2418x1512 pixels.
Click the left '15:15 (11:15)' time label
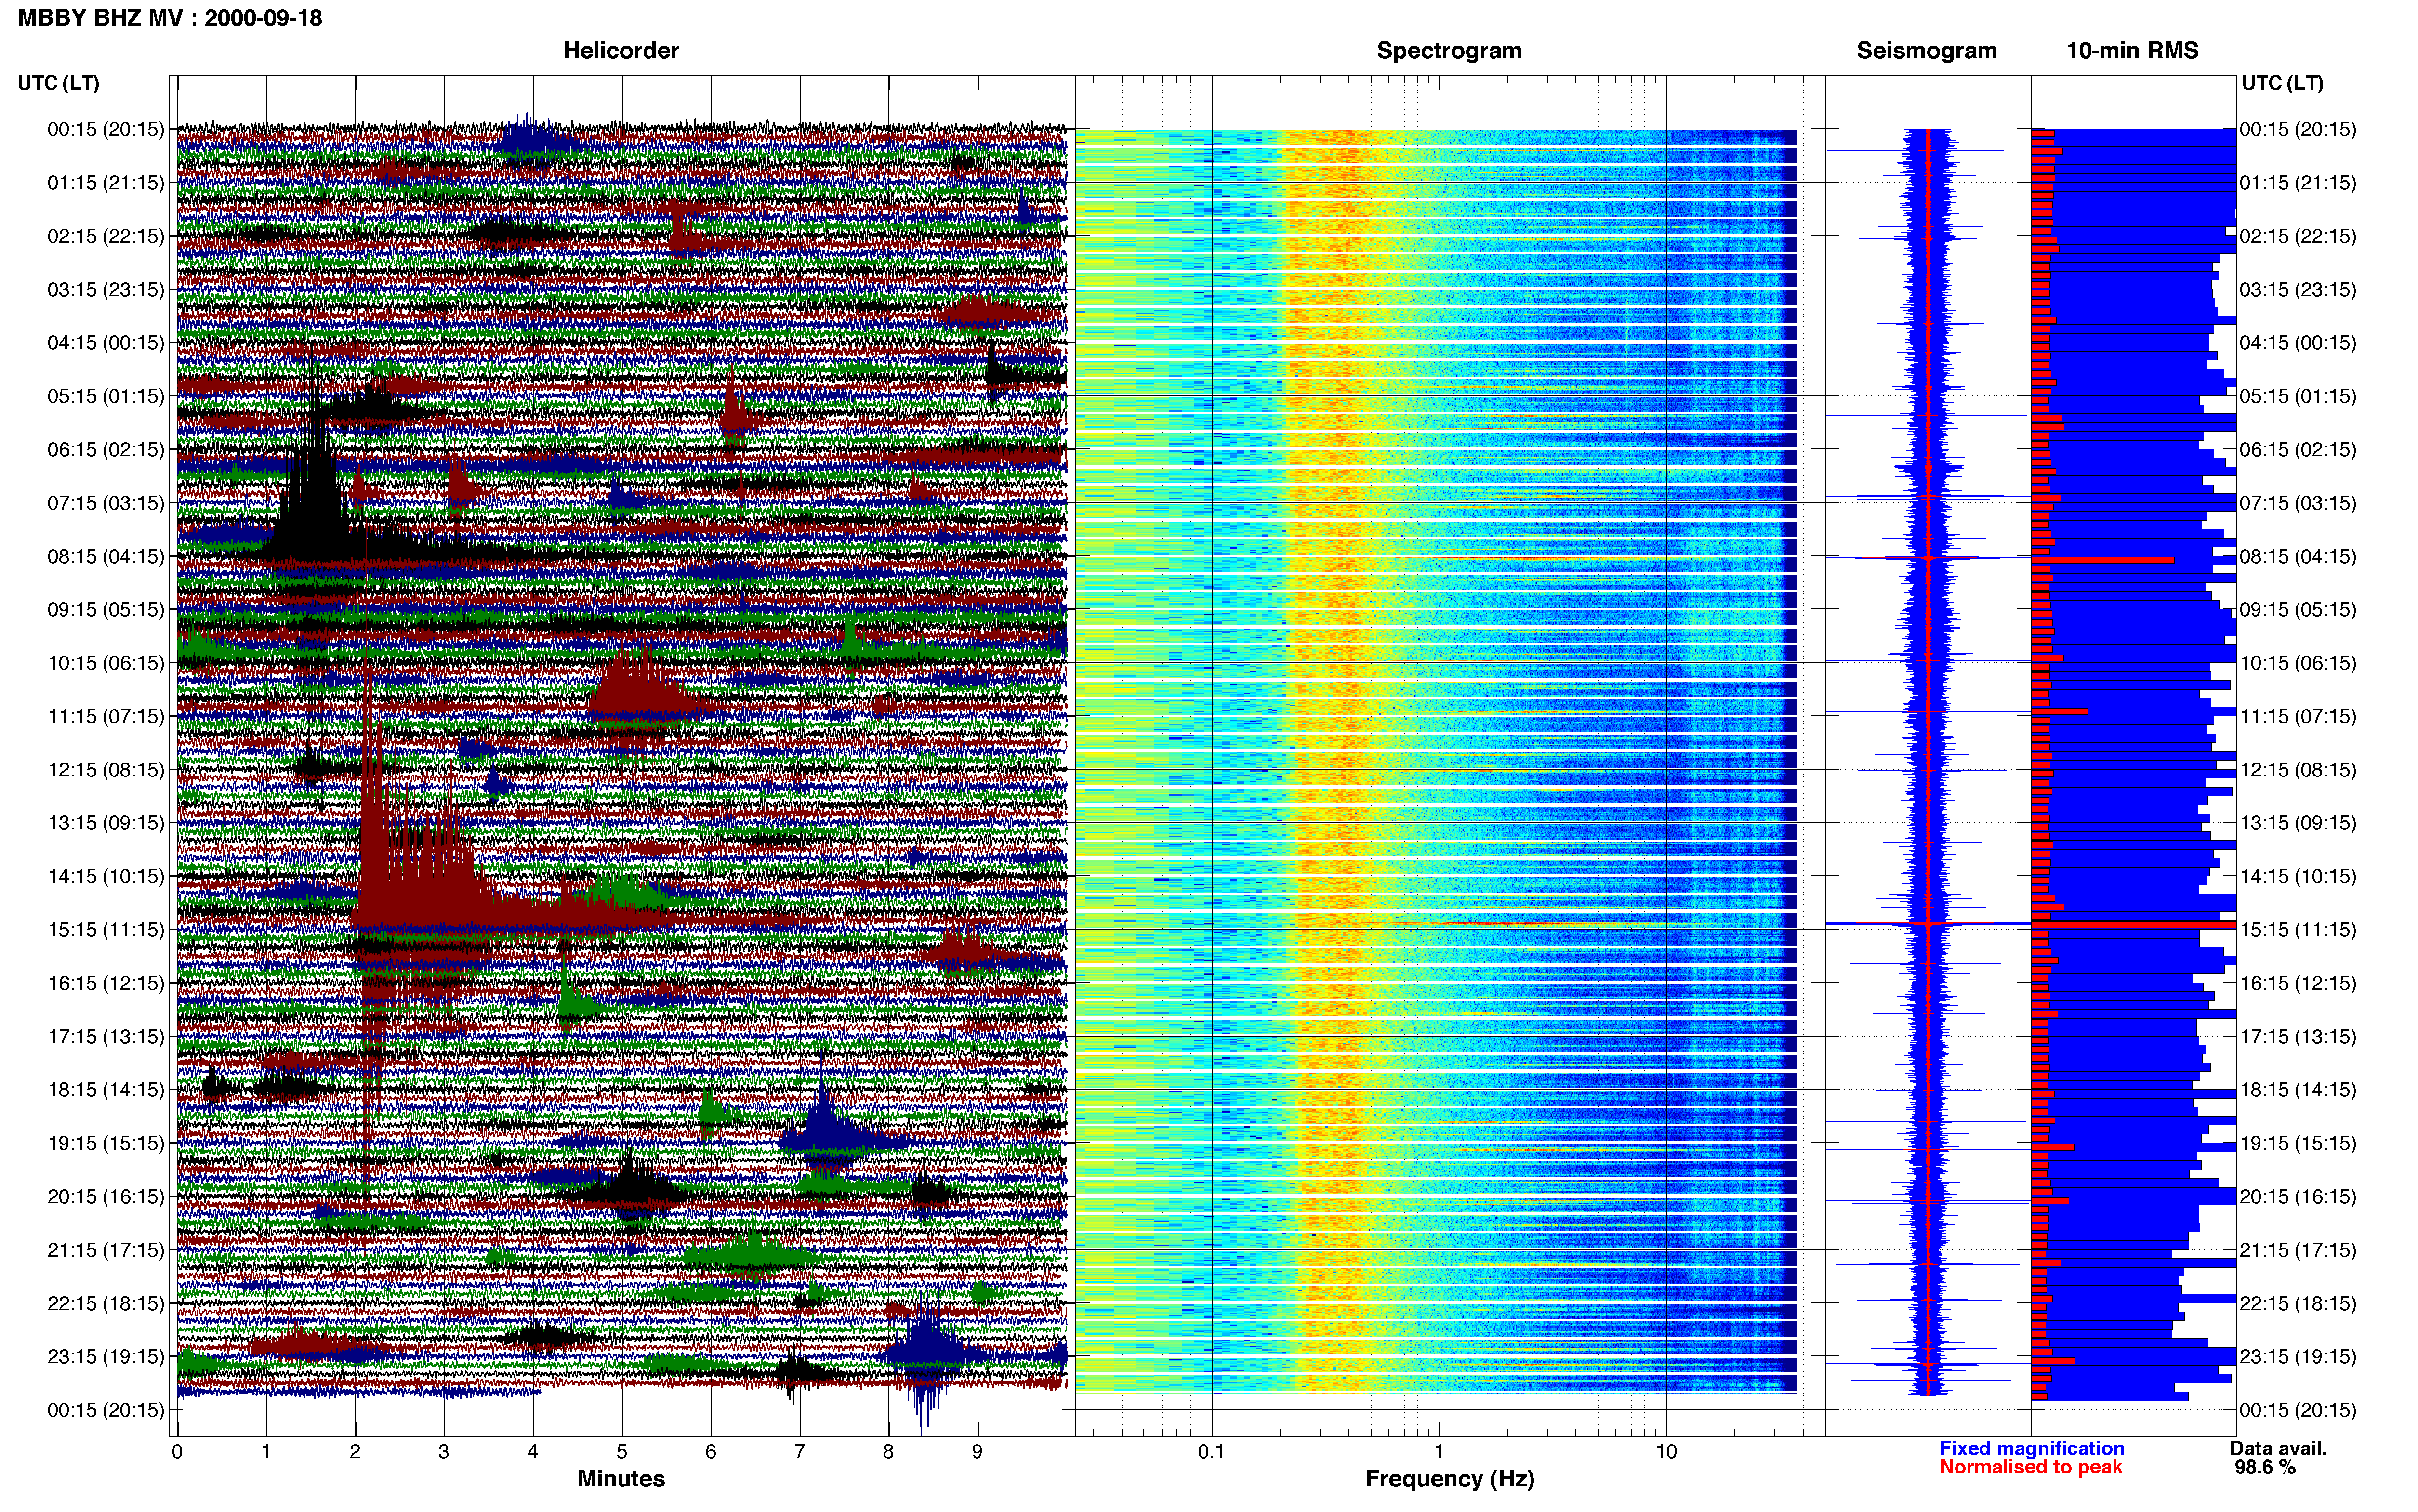[106, 930]
